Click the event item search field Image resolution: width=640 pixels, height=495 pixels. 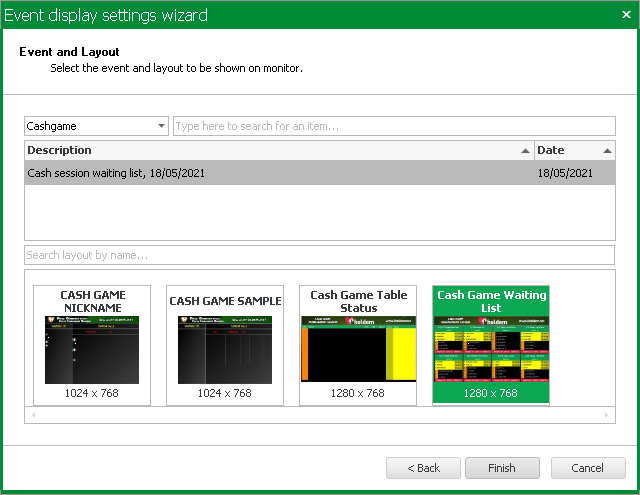394,126
